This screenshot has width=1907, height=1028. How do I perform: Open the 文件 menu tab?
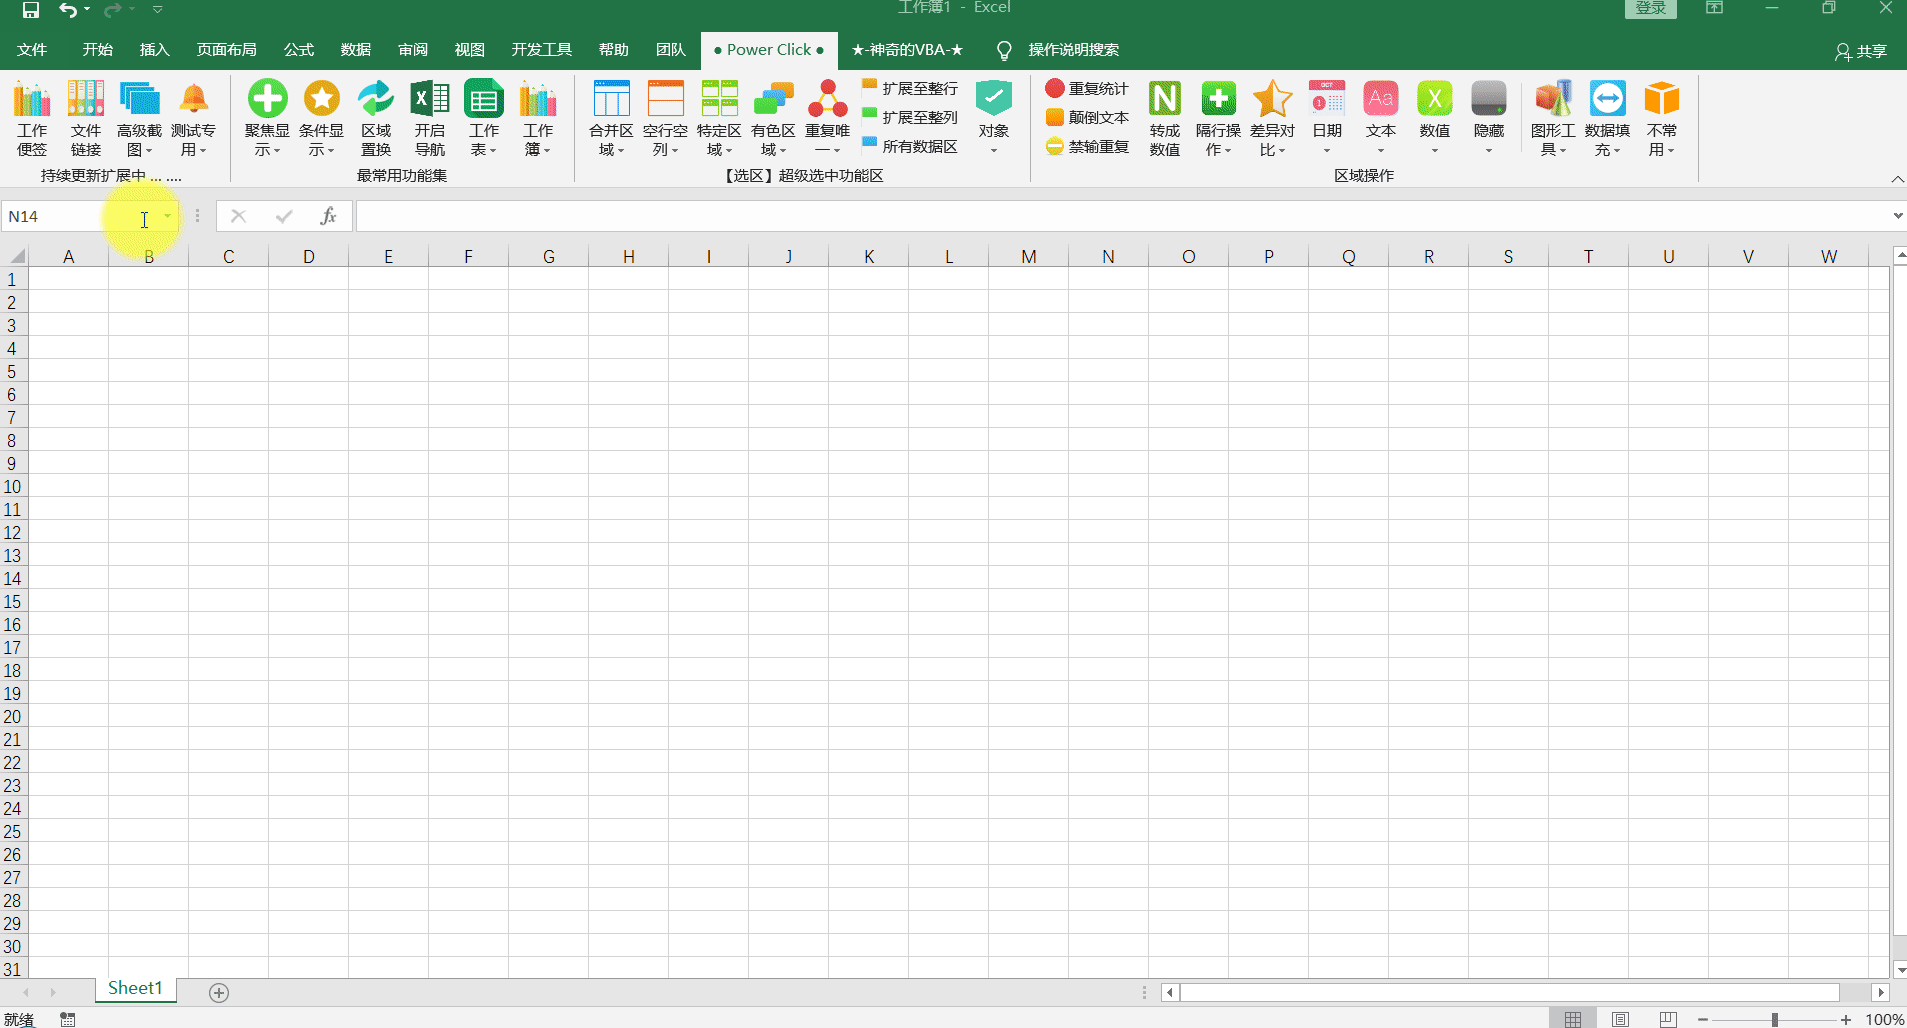pyautogui.click(x=32, y=50)
